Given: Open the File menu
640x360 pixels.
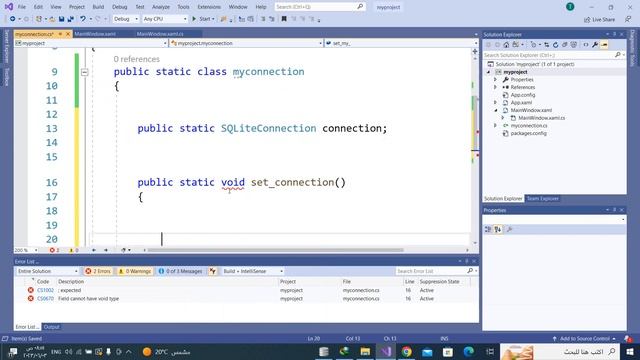Looking at the screenshot, I should [22, 7].
